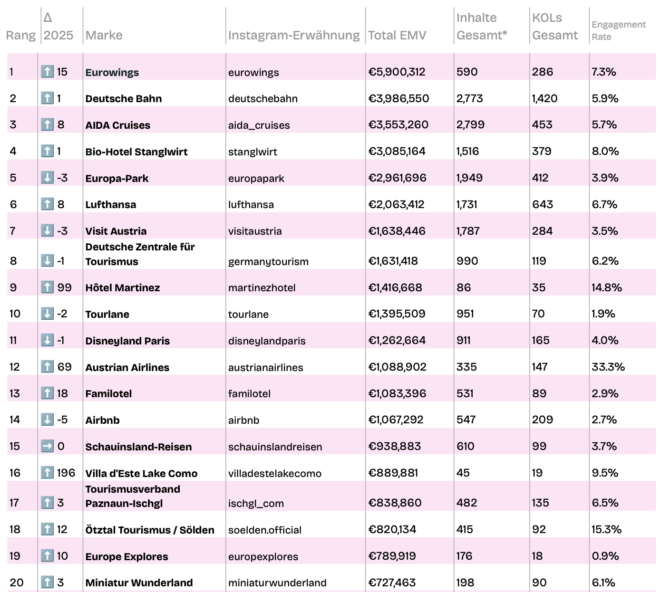Click the up arrow icon for Villa d'Este
Image resolution: width=660 pixels, height=592 pixels.
pyautogui.click(x=47, y=472)
